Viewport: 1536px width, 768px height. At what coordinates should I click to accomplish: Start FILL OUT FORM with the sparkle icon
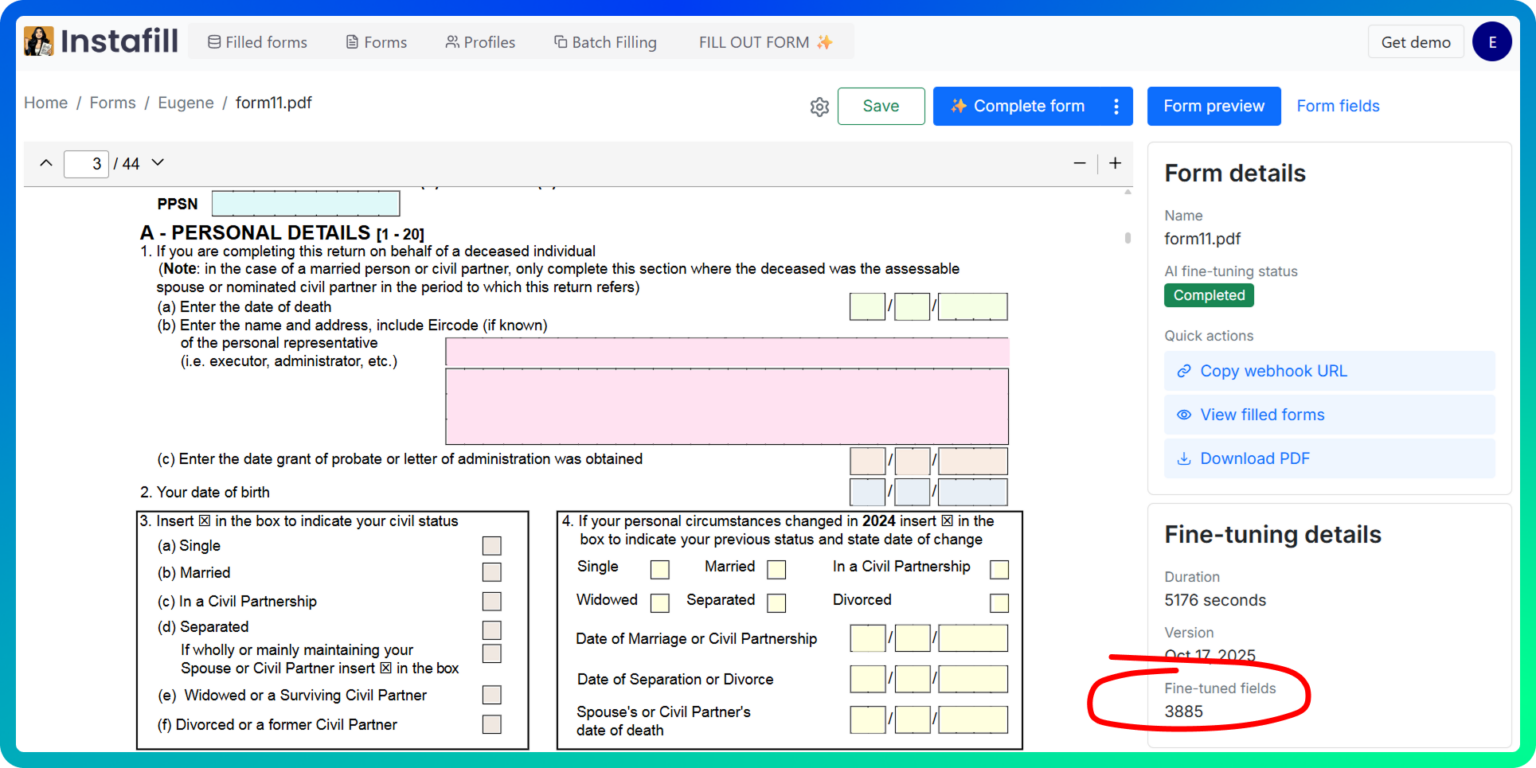(764, 41)
